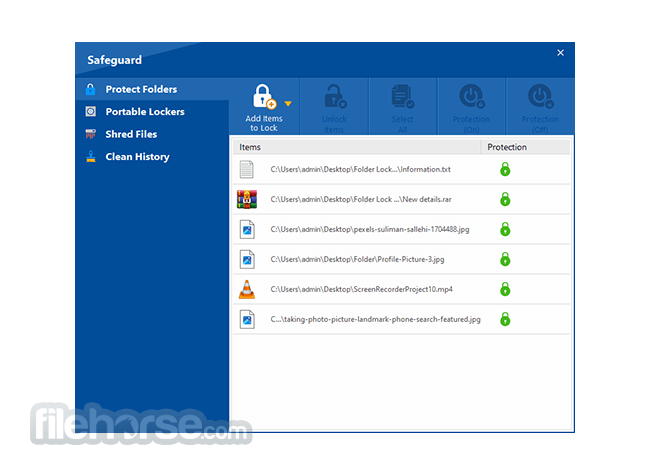Click the Unlock Items toolbar button
Image resolution: width=650 pixels, height=475 pixels.
pos(334,107)
